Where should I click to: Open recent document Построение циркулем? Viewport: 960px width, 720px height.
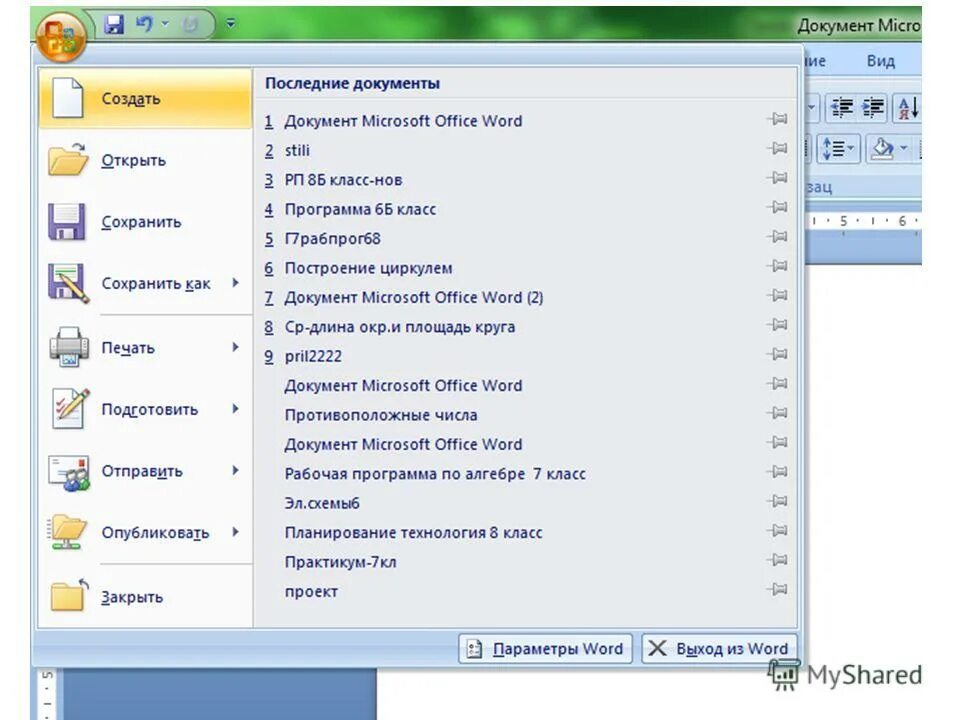click(x=525, y=268)
